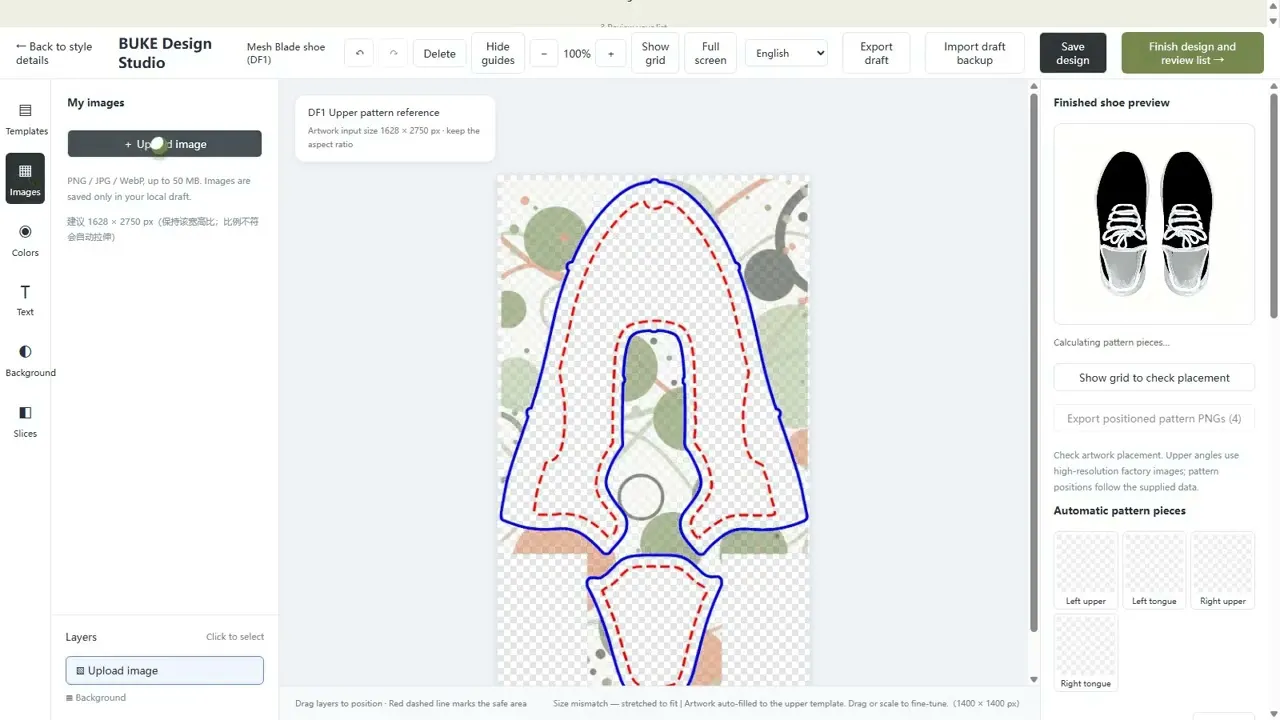
Task: Select the Left upper pattern piece
Action: pyautogui.click(x=1086, y=570)
